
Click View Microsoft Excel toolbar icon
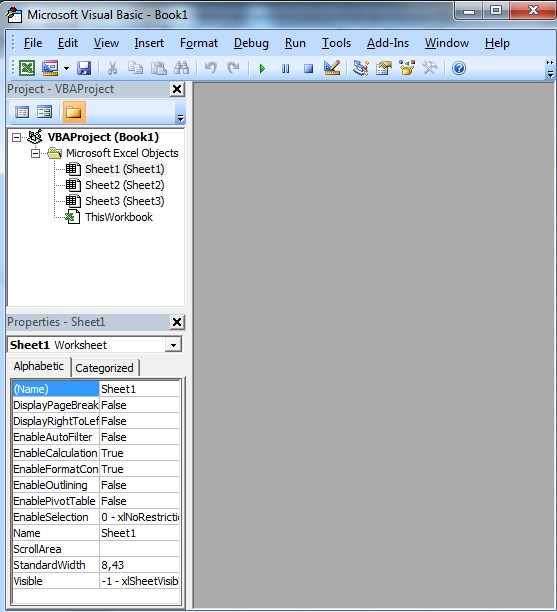27,68
